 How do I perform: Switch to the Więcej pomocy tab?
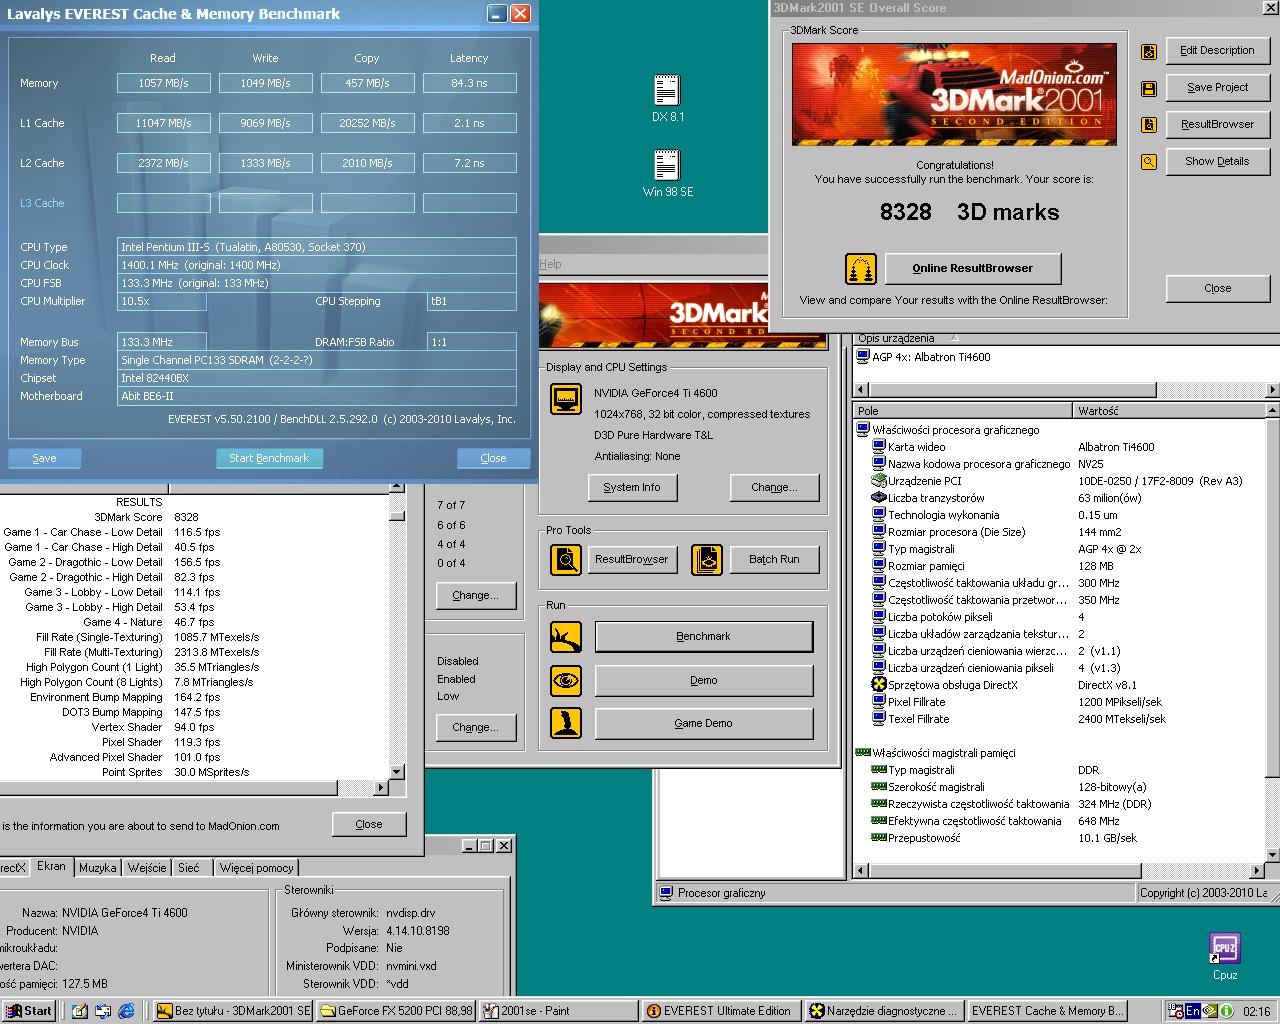[256, 868]
